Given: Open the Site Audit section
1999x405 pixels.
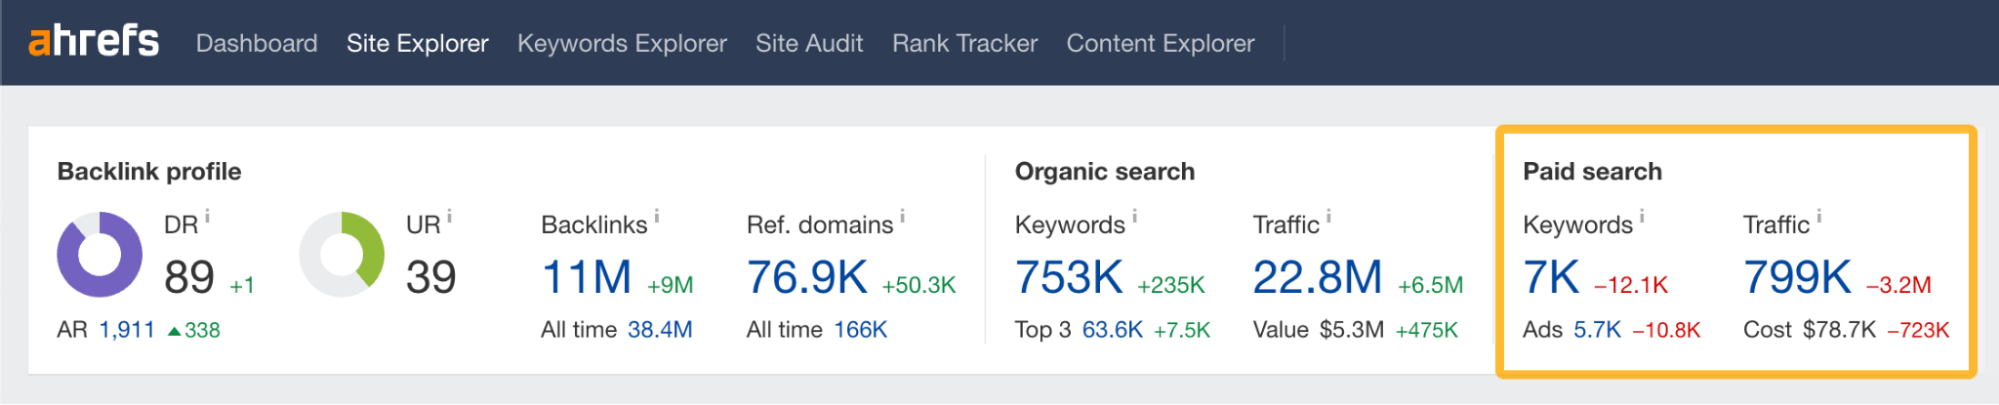Looking at the screenshot, I should point(809,44).
